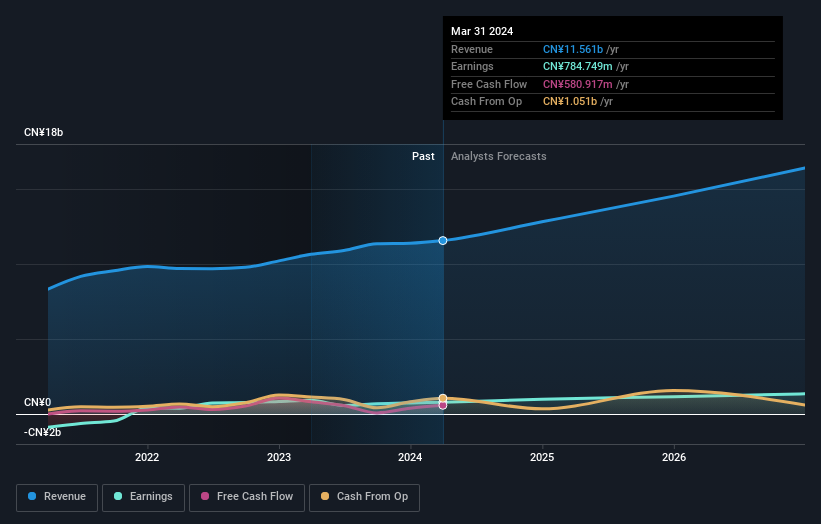Click the Analysts Forecasts label
Image resolution: width=821 pixels, height=524 pixels.
pyautogui.click(x=498, y=157)
